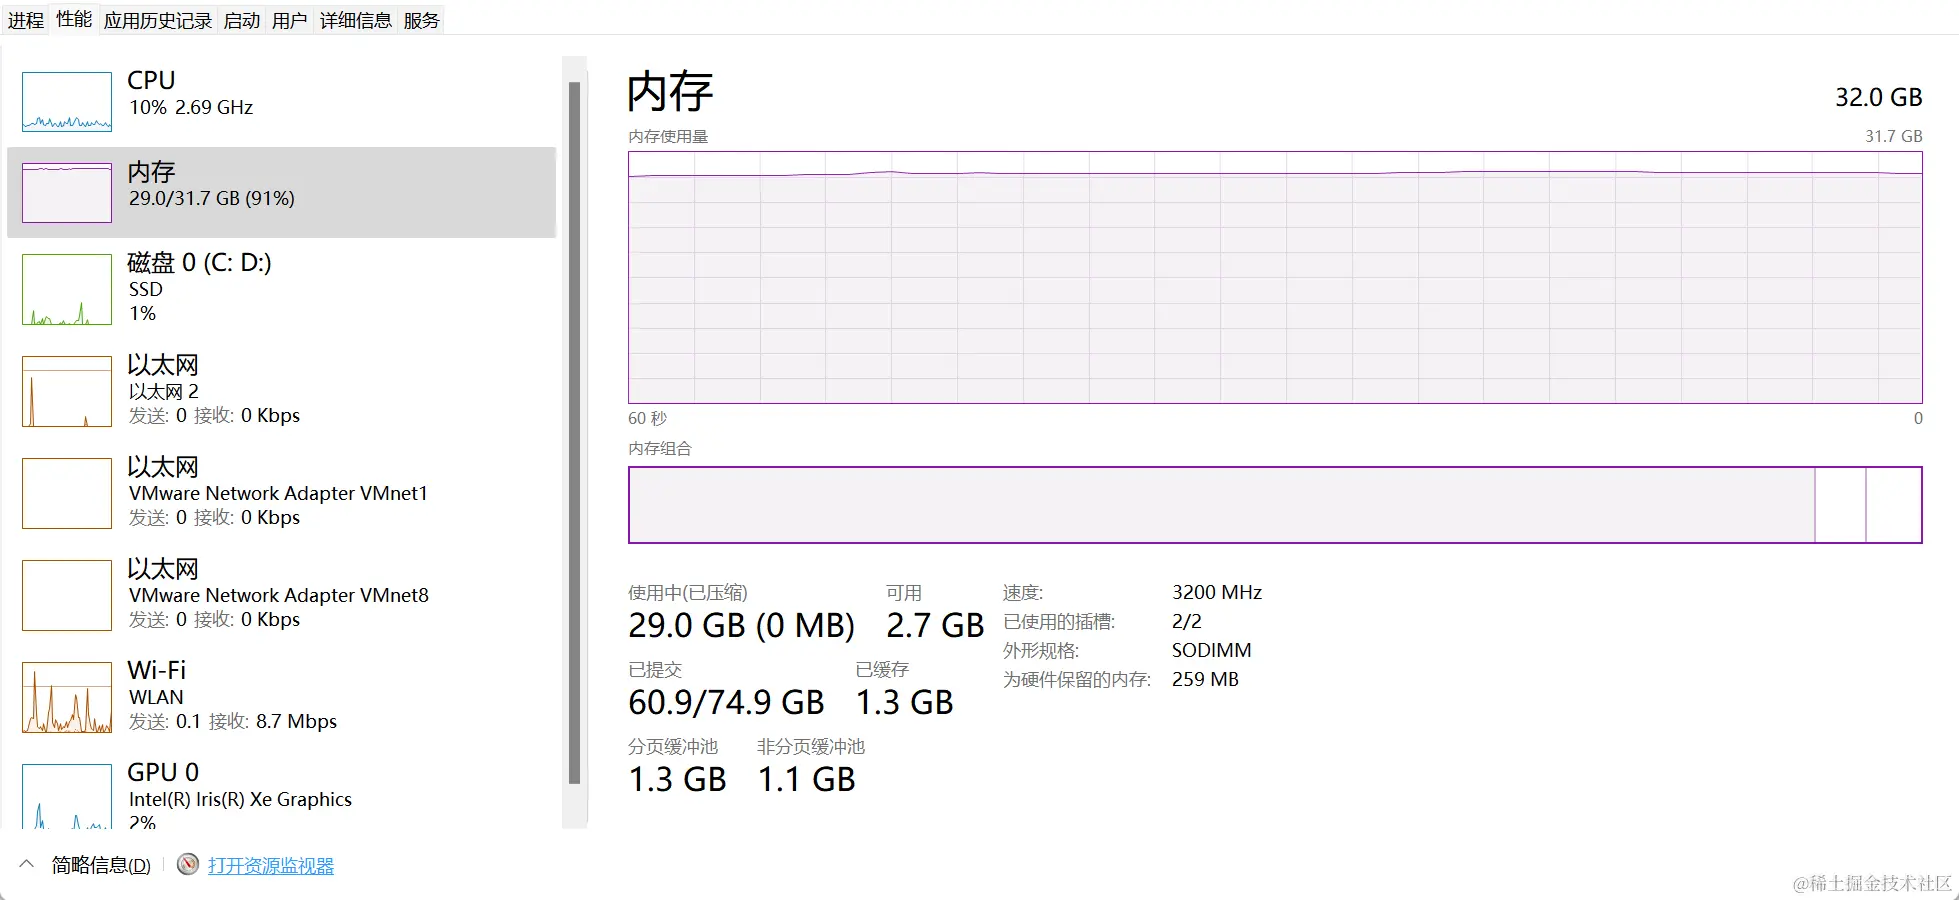
Task: Click the CPU usage graph thumbnail
Action: 67,102
